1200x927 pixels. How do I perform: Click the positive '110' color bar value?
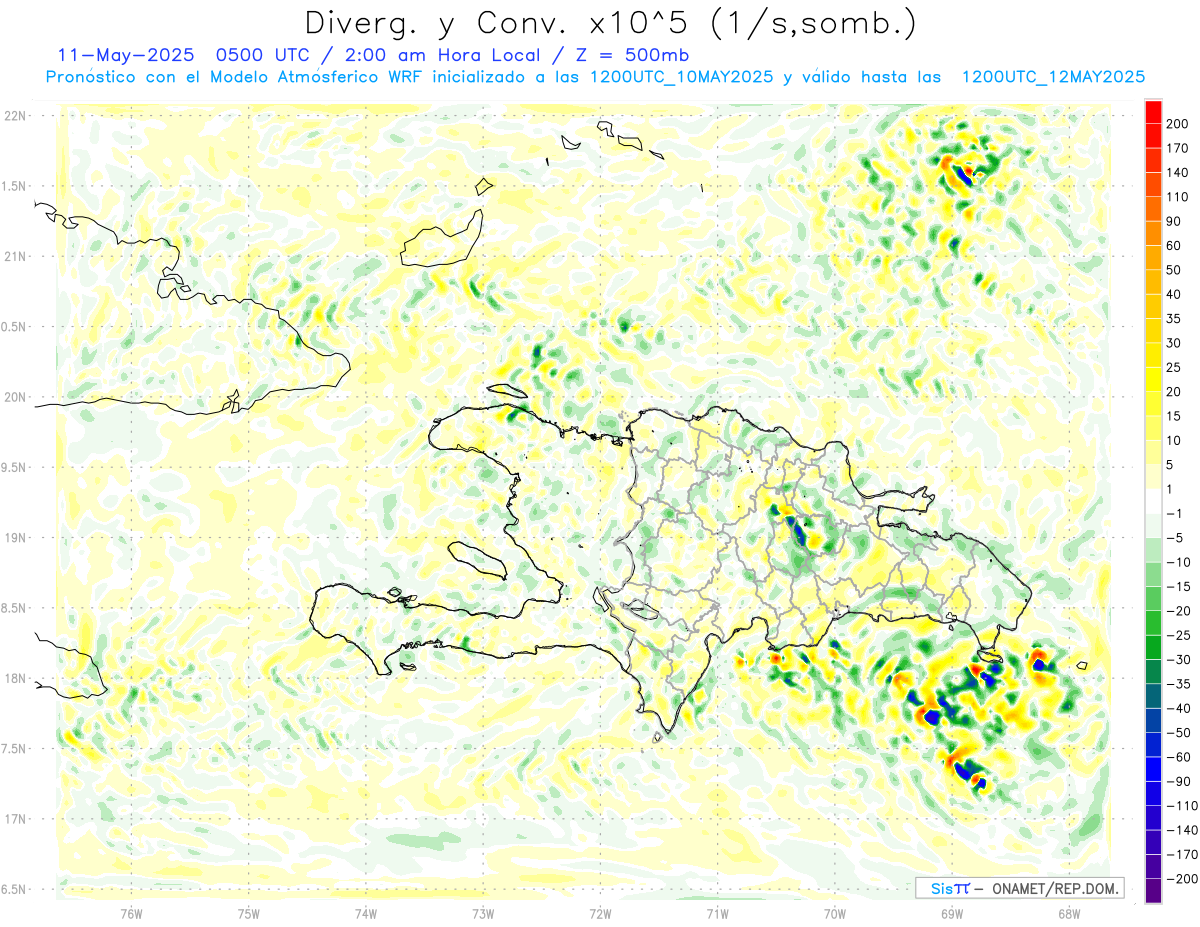coord(1177,197)
